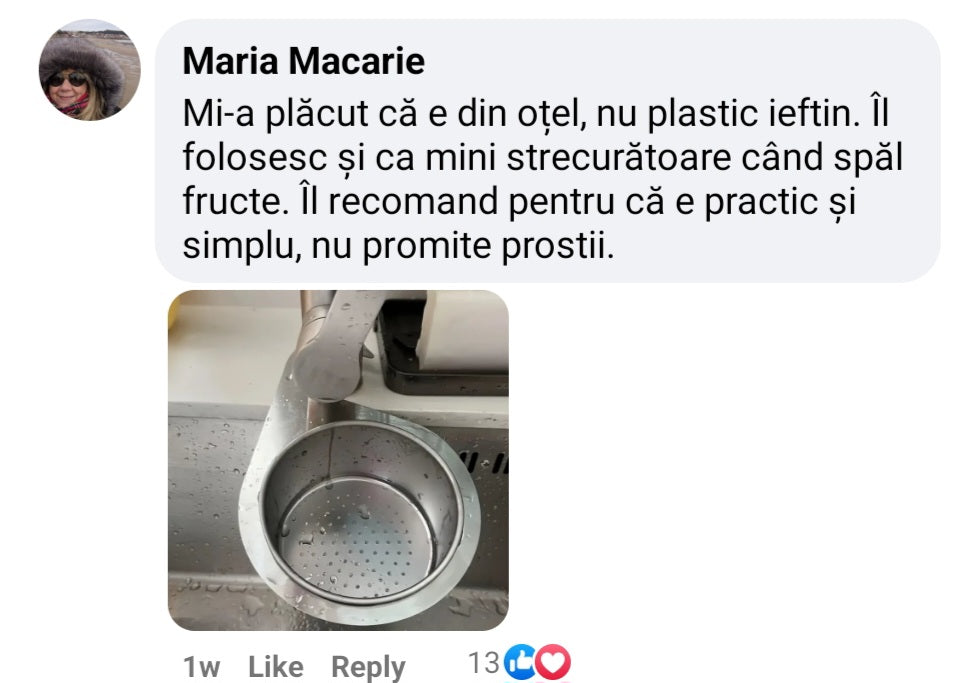Click the comment bubble text area

click(x=547, y=151)
